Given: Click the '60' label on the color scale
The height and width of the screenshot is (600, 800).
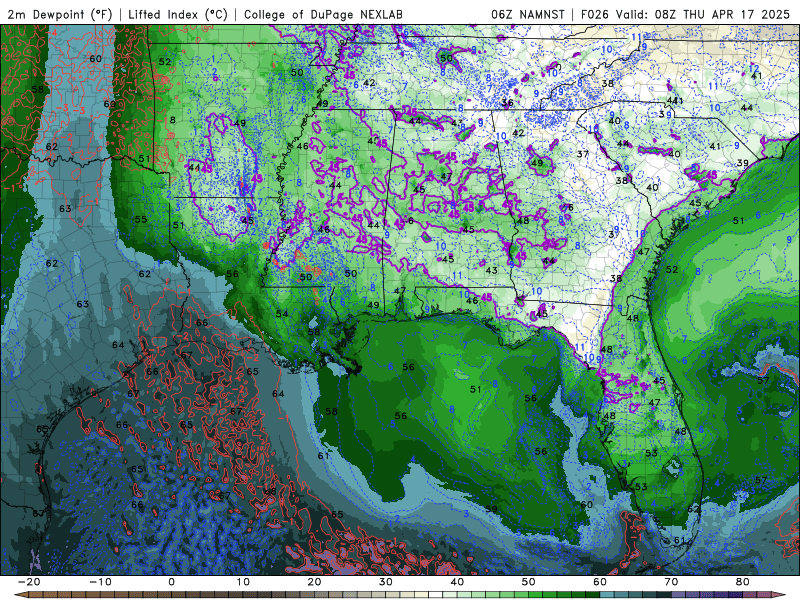Looking at the screenshot, I should tap(600, 582).
